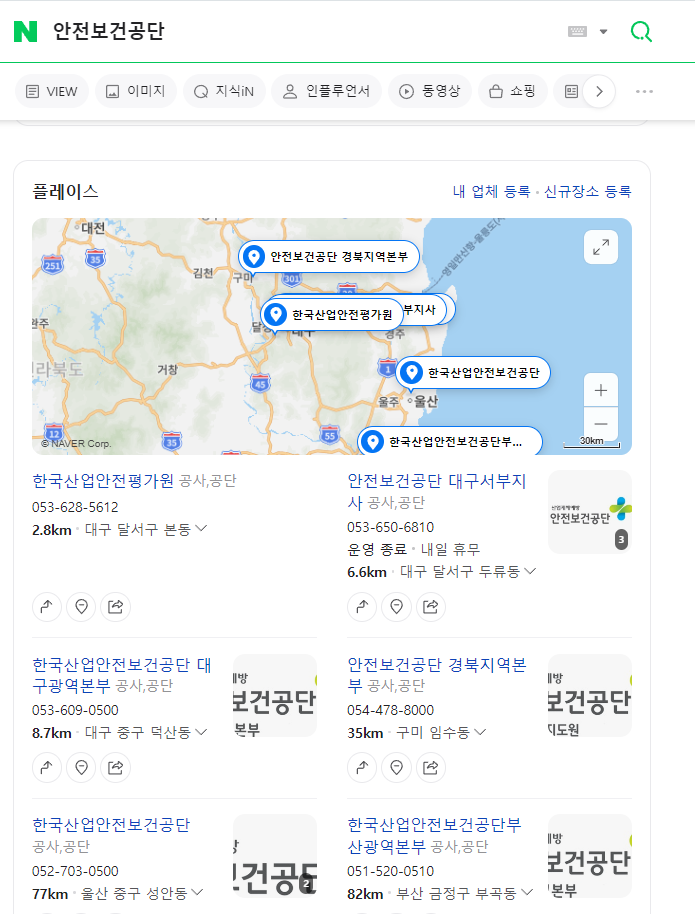Click phone number 052-703-0500
The height and width of the screenshot is (914, 695).
click(75, 871)
